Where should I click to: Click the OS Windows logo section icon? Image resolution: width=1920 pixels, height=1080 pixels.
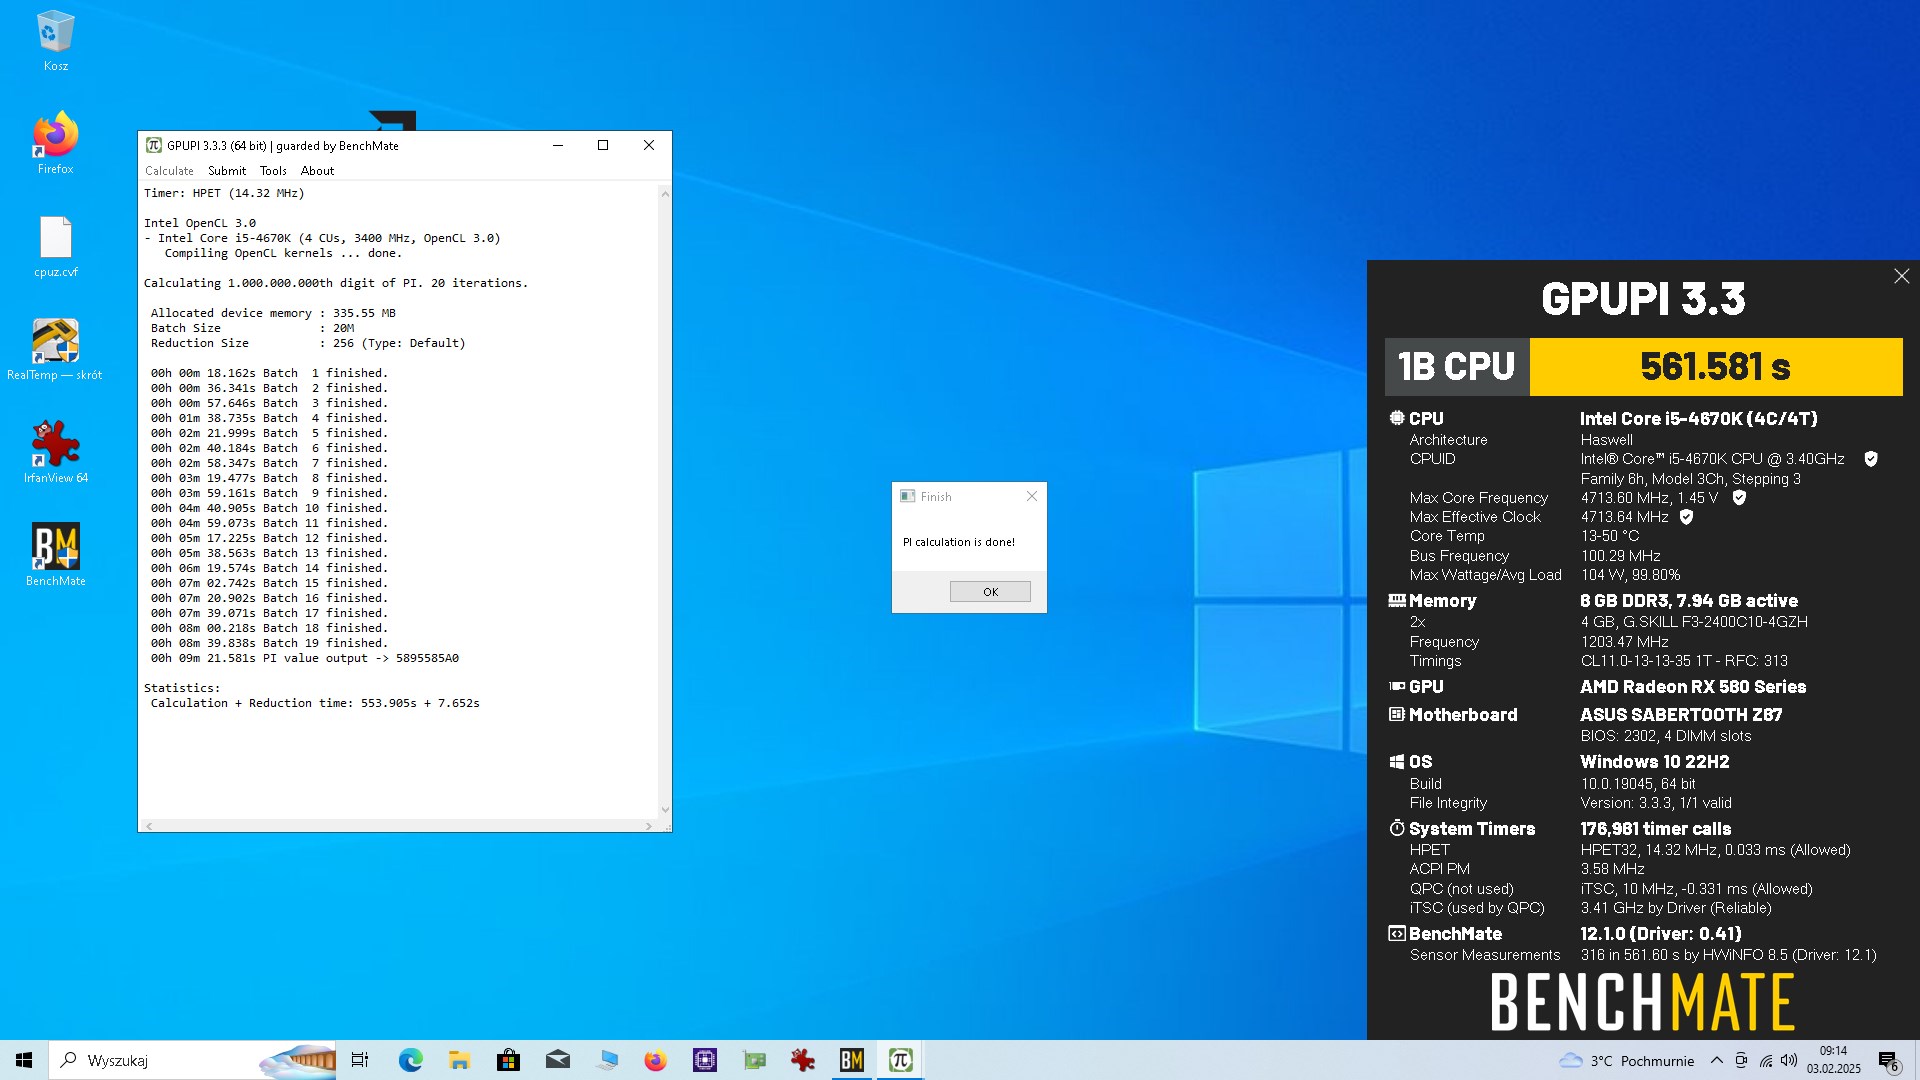point(1396,762)
